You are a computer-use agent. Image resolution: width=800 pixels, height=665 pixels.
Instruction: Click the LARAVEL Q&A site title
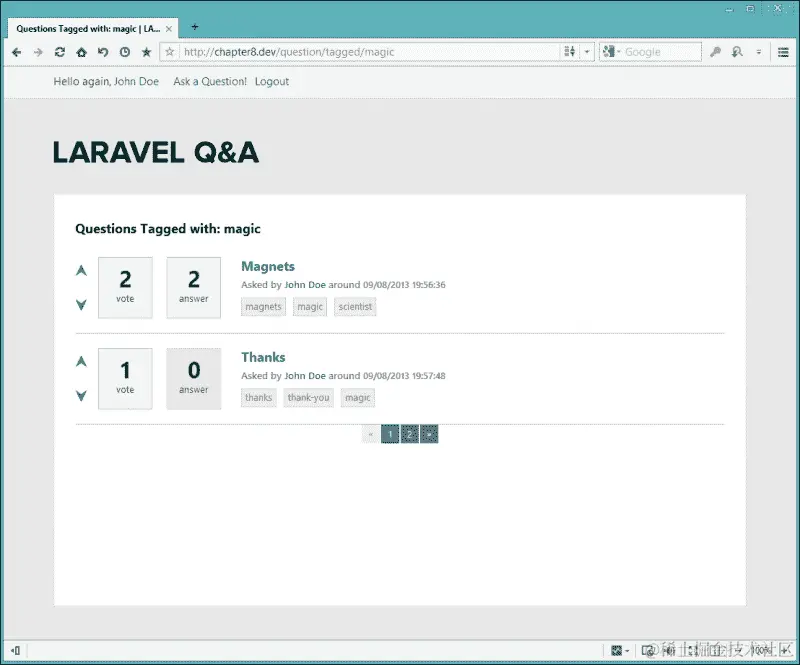156,153
